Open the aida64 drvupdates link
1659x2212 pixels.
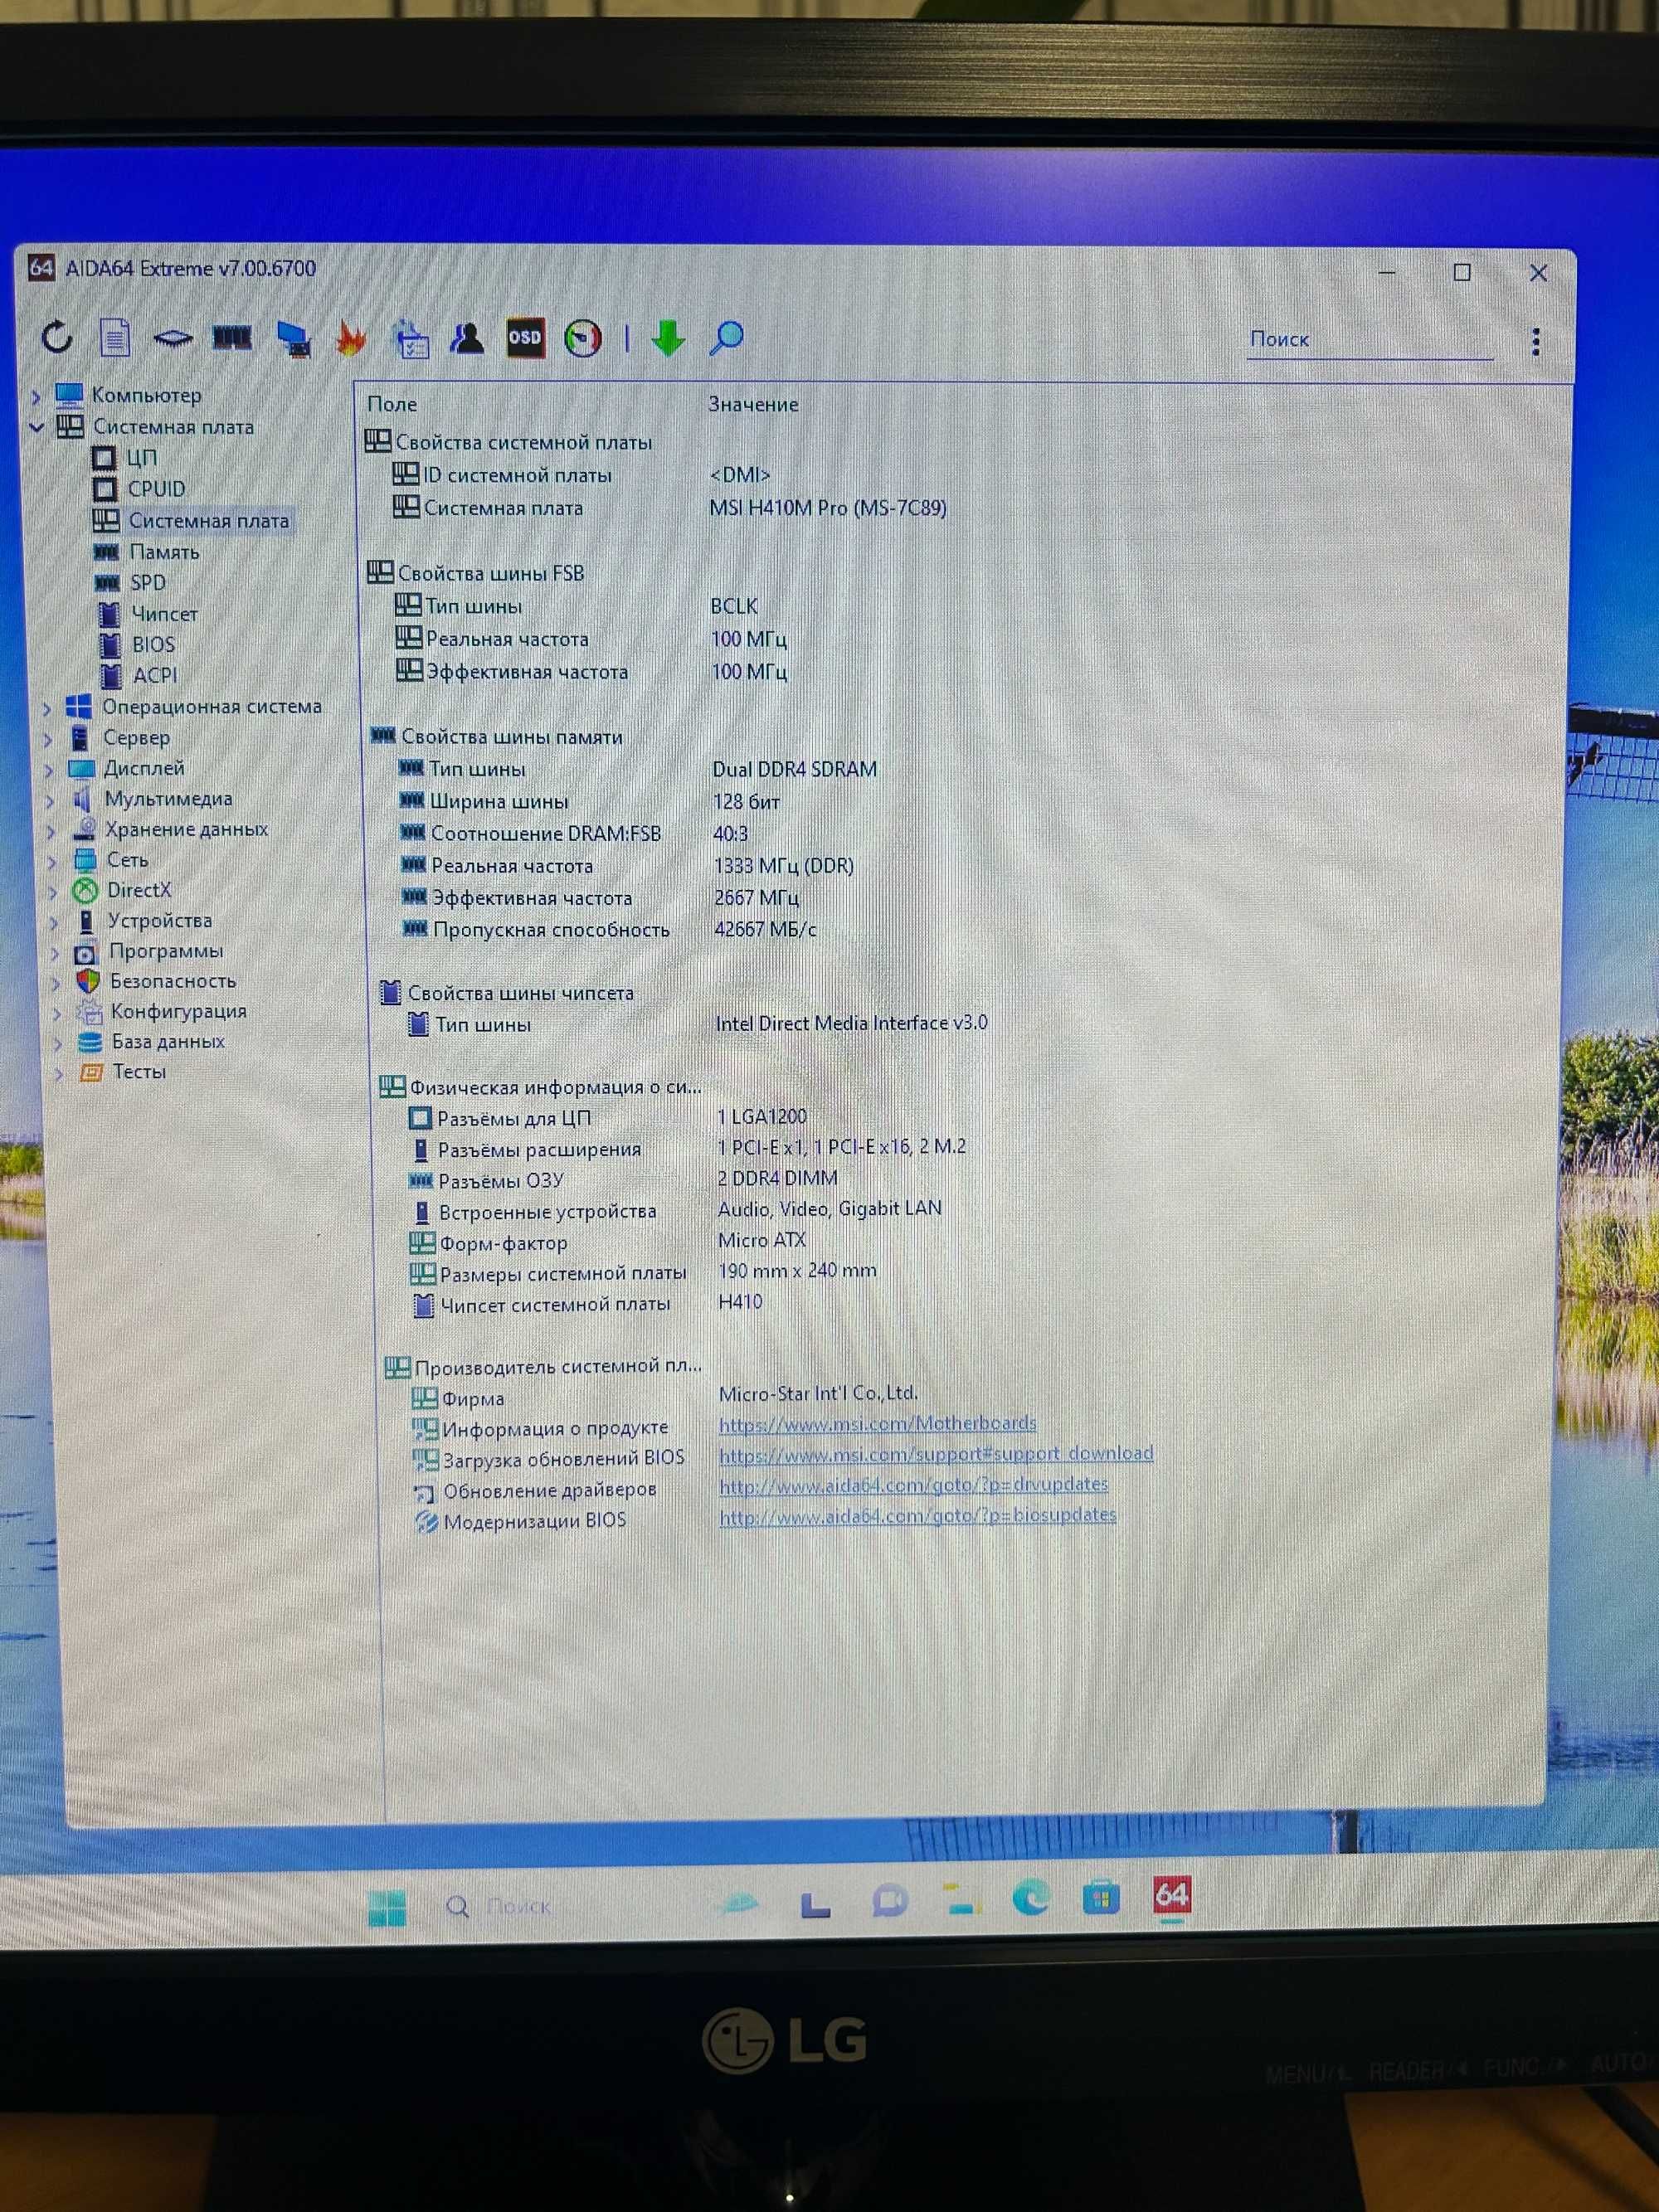pyautogui.click(x=913, y=1485)
